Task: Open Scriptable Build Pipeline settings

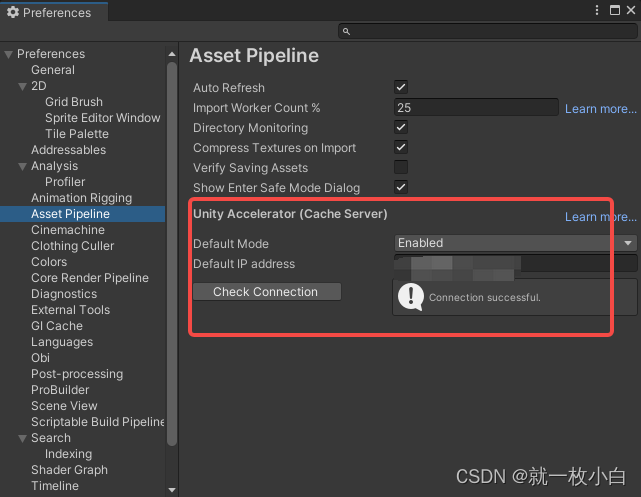Action: pos(98,422)
